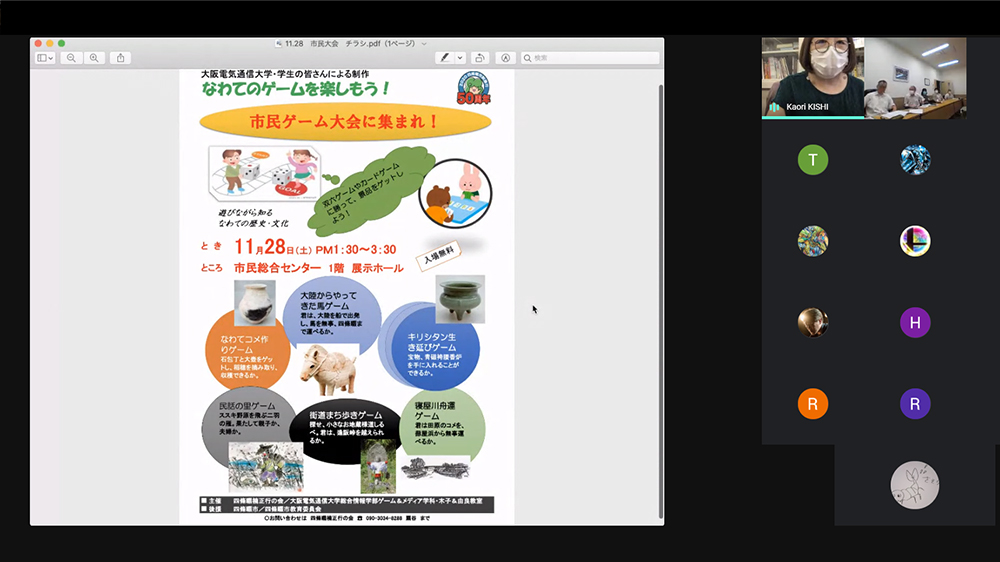
Task: Click the 'なわてのゲームを楽しもう！' green heading
Action: (295, 89)
